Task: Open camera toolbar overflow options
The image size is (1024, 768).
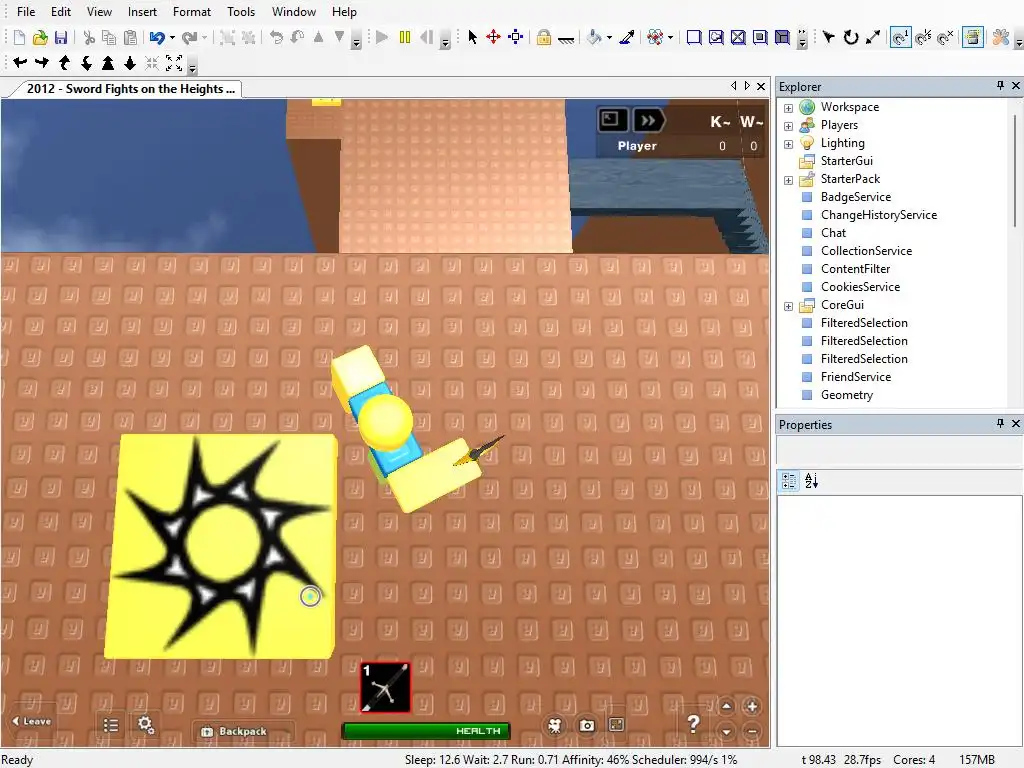Action: click(x=192, y=67)
